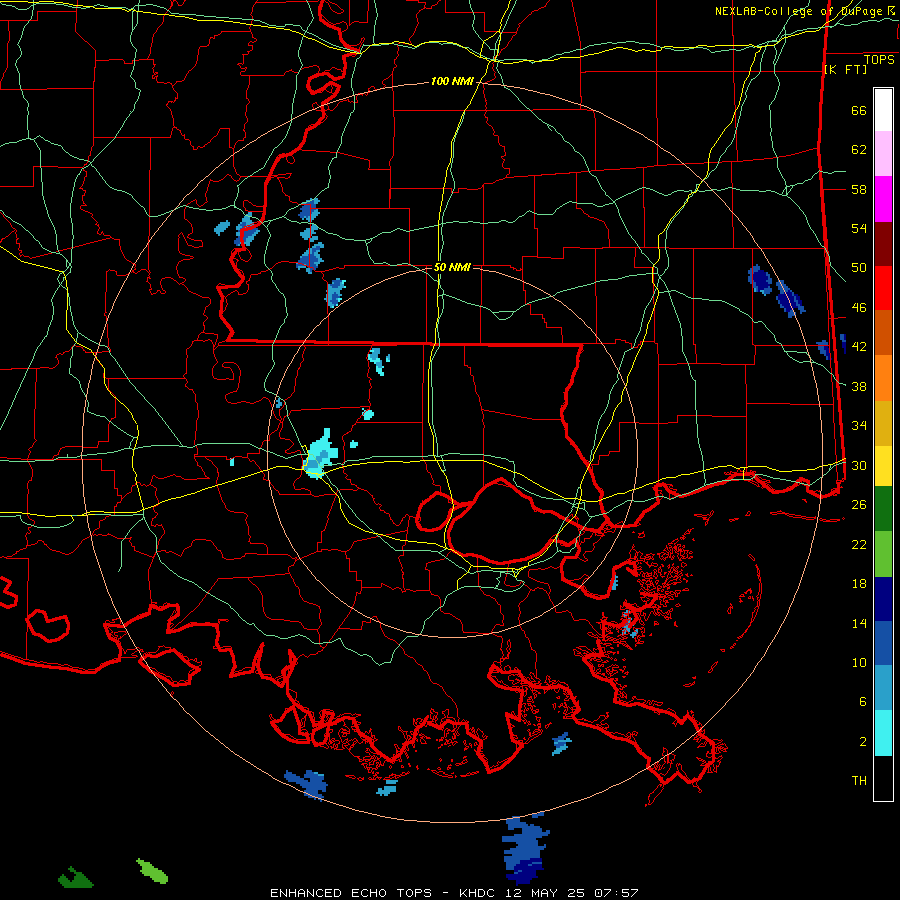This screenshot has height=900, width=900.
Task: Click the '38' legend value
Action: click(859, 386)
